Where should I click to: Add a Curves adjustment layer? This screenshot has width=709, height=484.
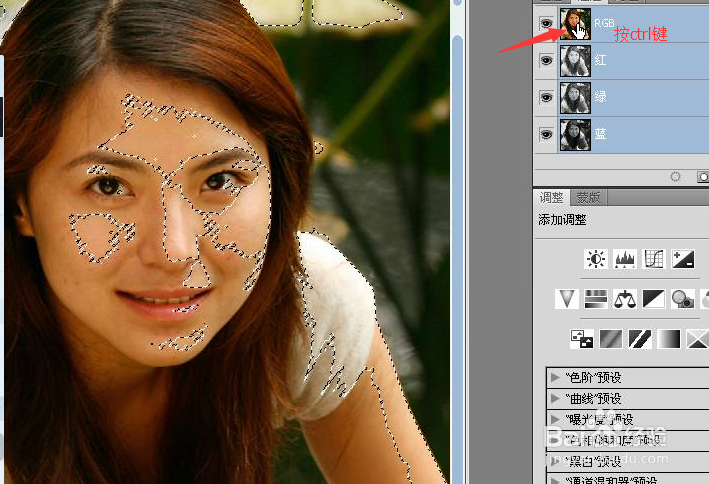(x=654, y=259)
